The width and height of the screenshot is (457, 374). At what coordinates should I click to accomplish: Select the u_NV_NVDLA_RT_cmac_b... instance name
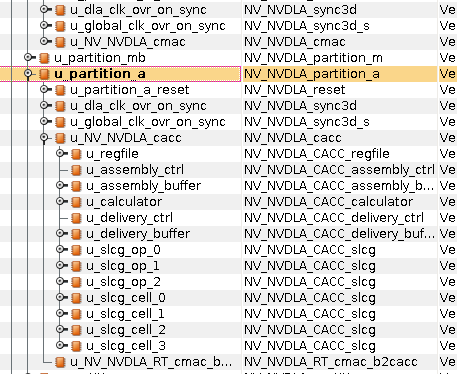pyautogui.click(x=151, y=362)
